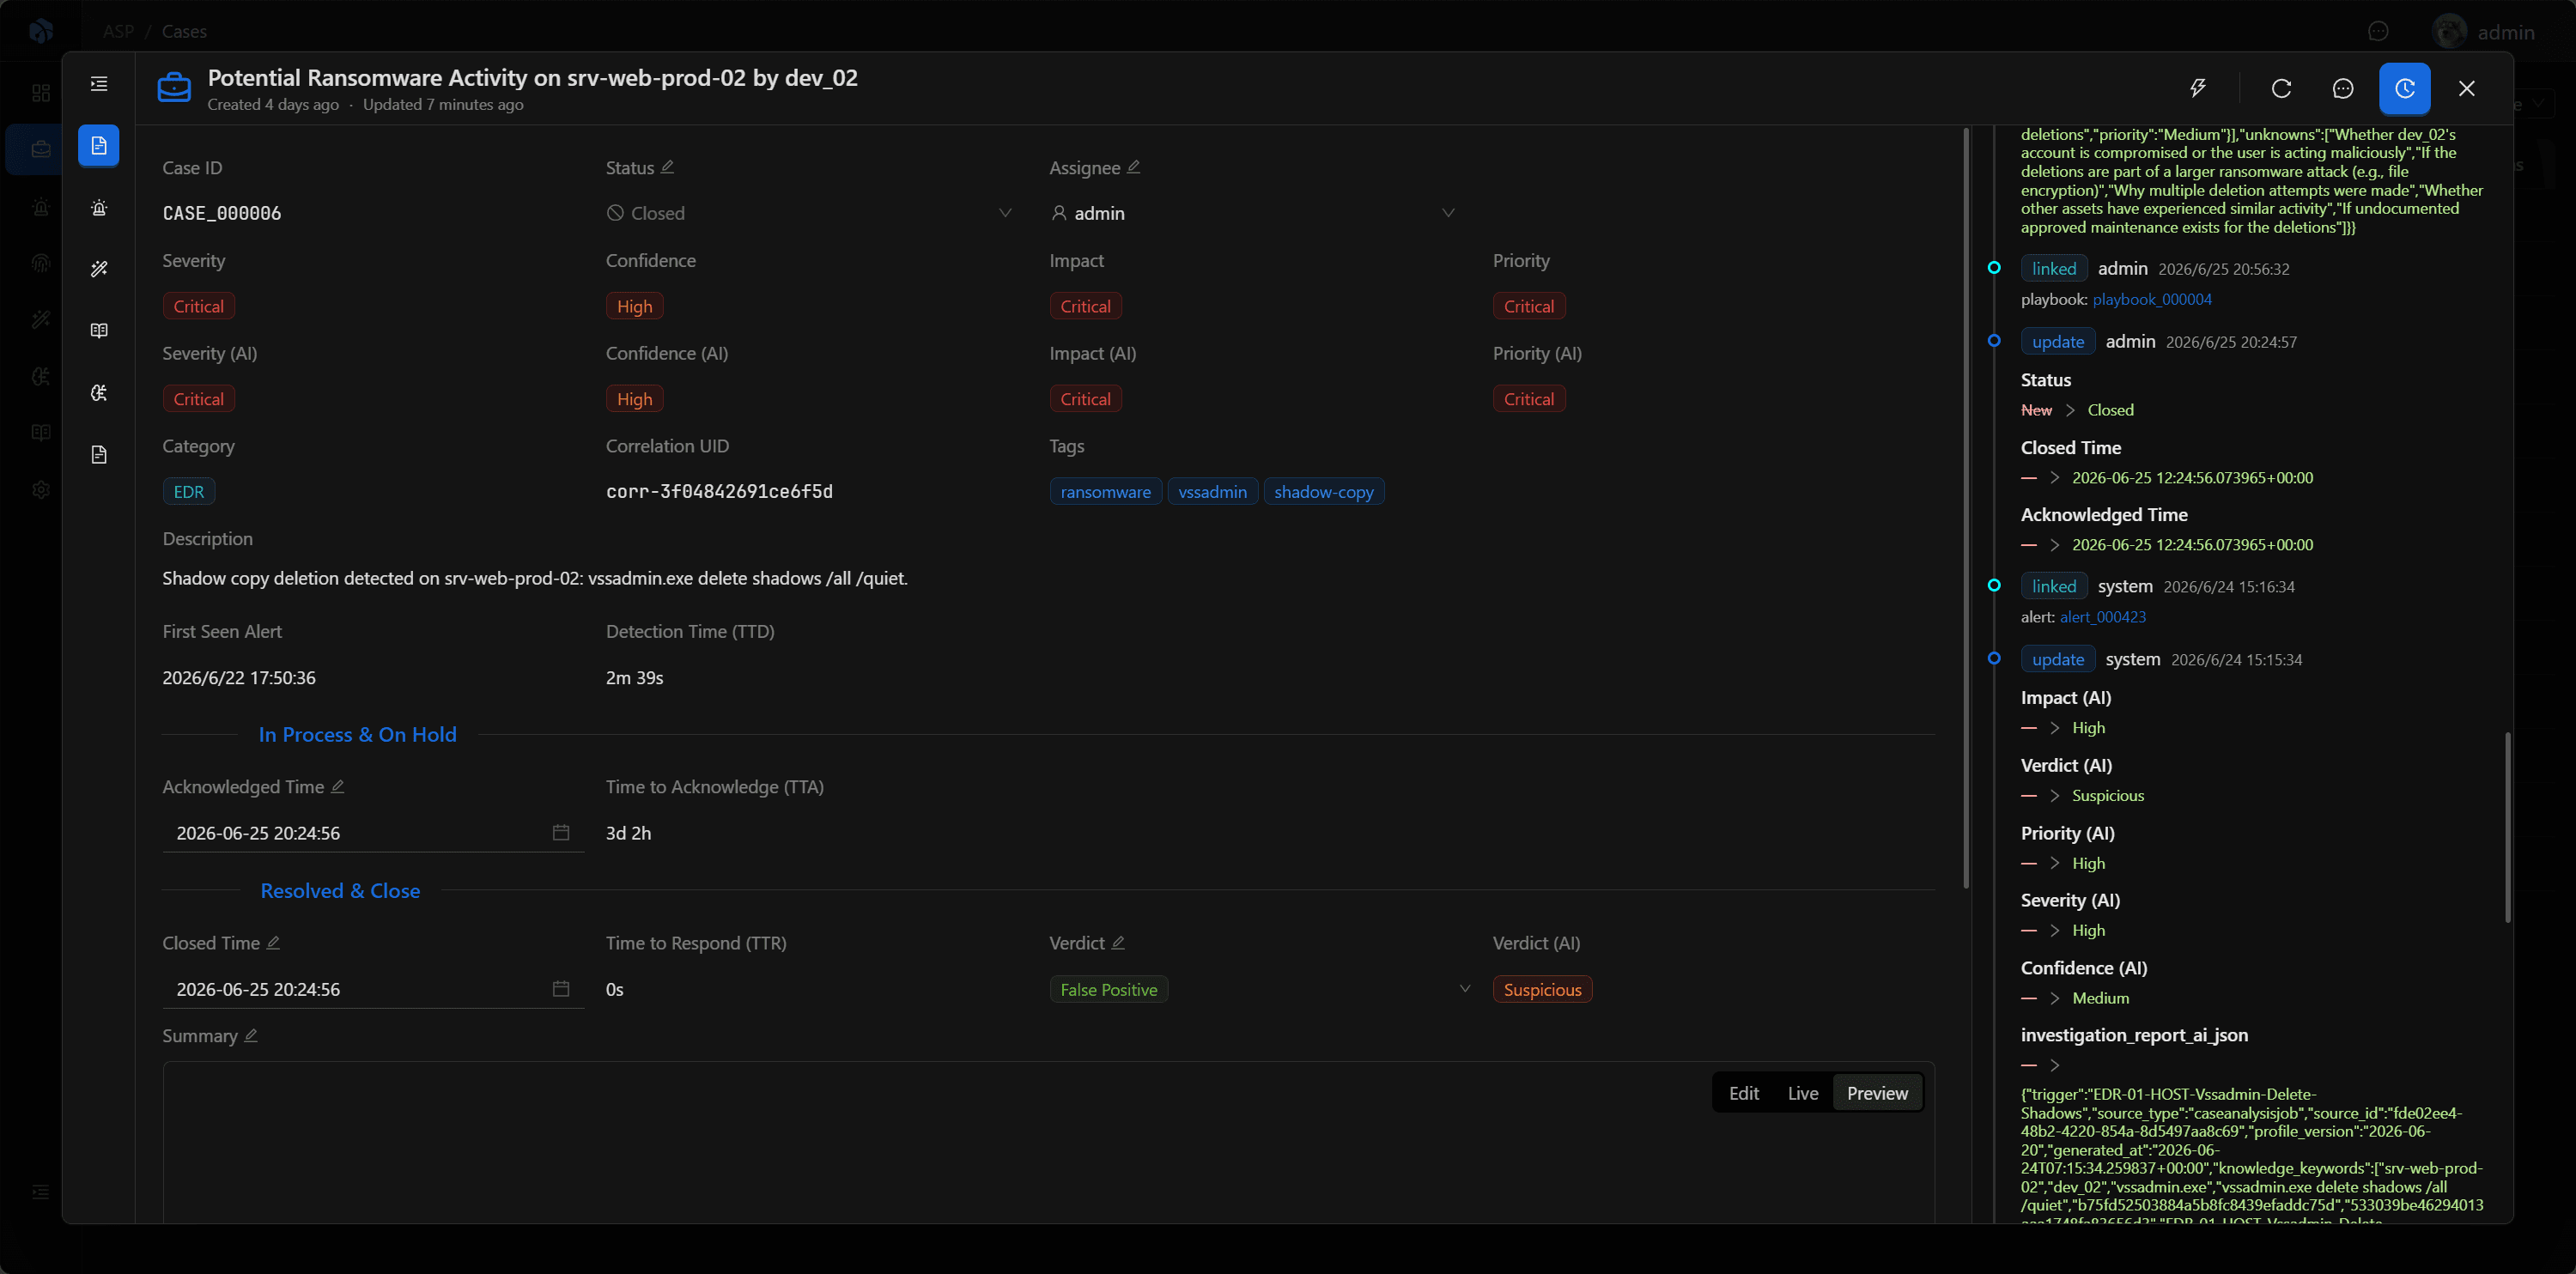Image resolution: width=2576 pixels, height=1274 pixels.
Task: Edit Summary with pencil icon
Action: [x=251, y=1036]
